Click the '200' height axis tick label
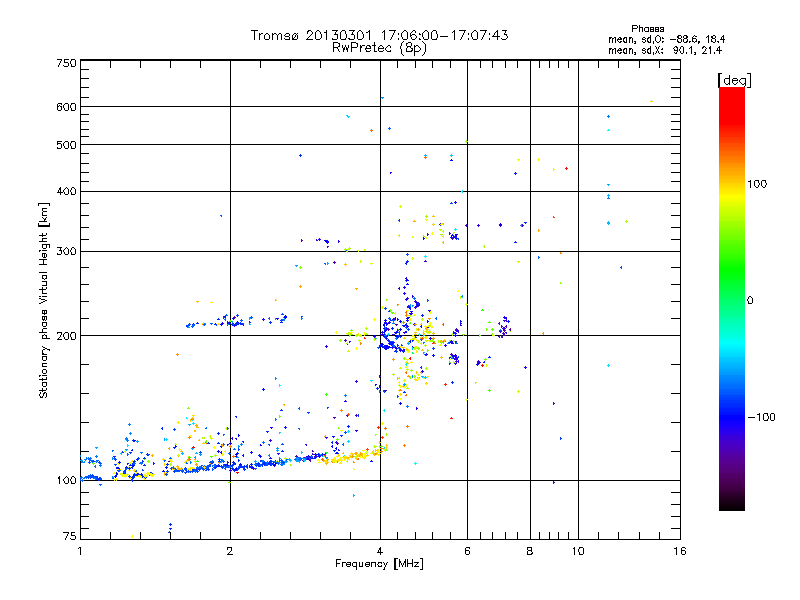800x600 pixels. pos(66,336)
